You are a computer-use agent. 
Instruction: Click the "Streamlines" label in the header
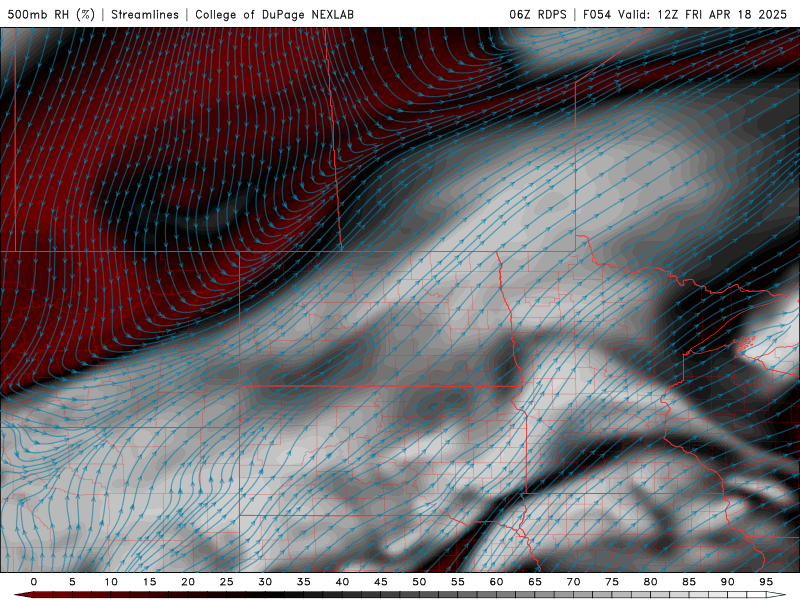(145, 14)
